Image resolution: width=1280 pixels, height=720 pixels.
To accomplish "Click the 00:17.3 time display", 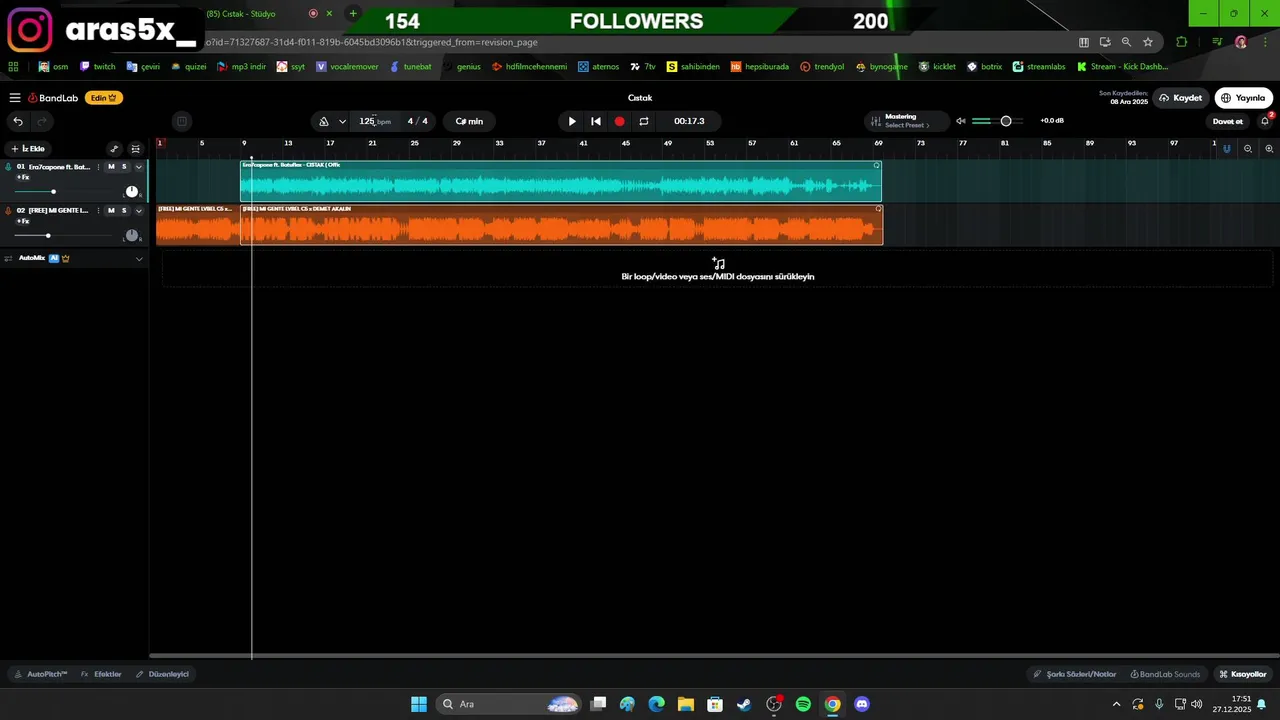I will 689,121.
